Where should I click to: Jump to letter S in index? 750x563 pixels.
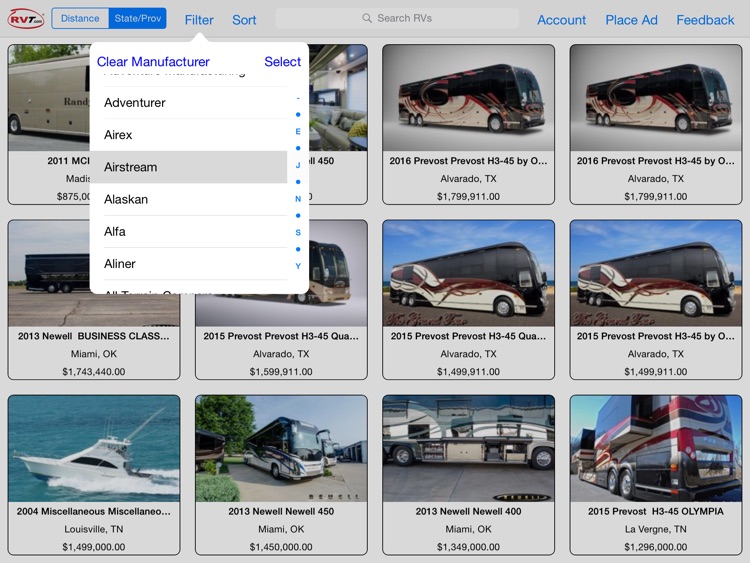[298, 232]
